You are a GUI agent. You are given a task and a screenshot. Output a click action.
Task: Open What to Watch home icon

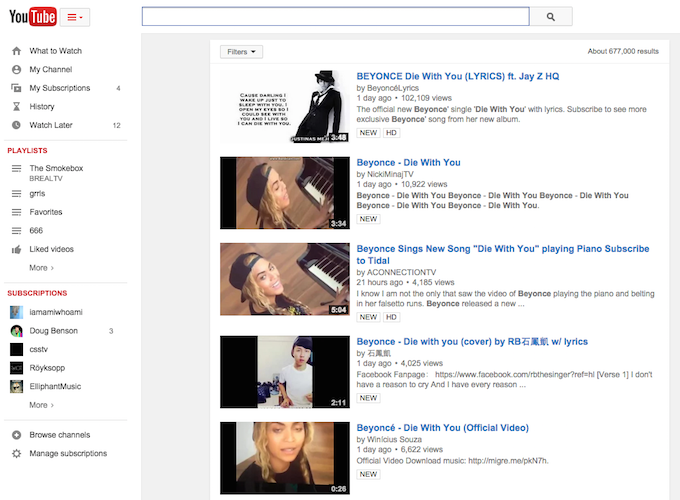click(16, 51)
